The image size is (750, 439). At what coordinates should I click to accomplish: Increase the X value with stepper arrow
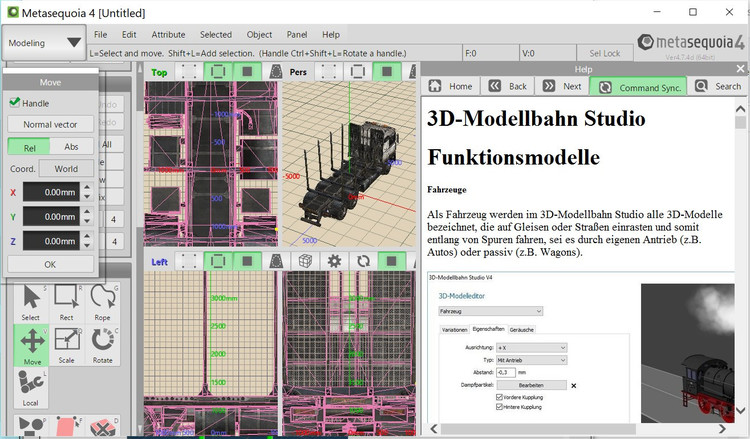point(88,187)
